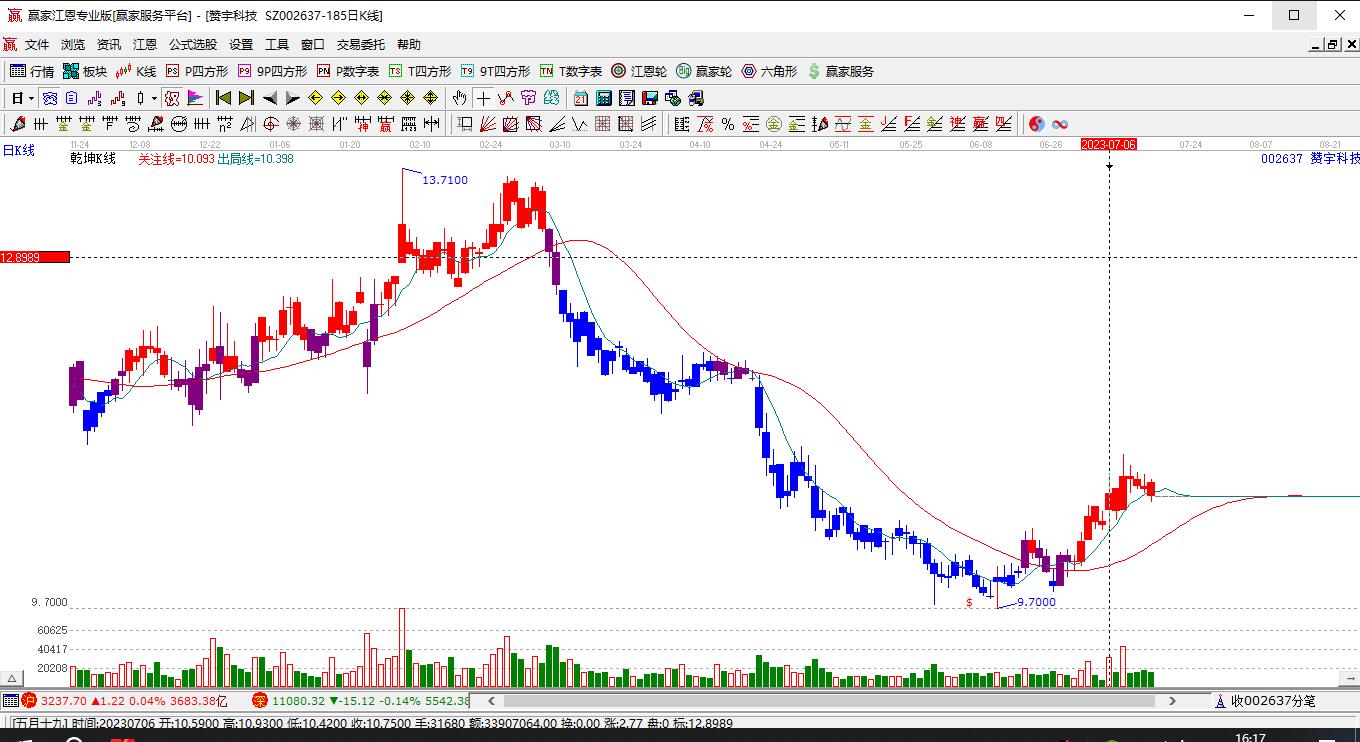Open the 公式选股 menu
The height and width of the screenshot is (742, 1360).
point(193,45)
